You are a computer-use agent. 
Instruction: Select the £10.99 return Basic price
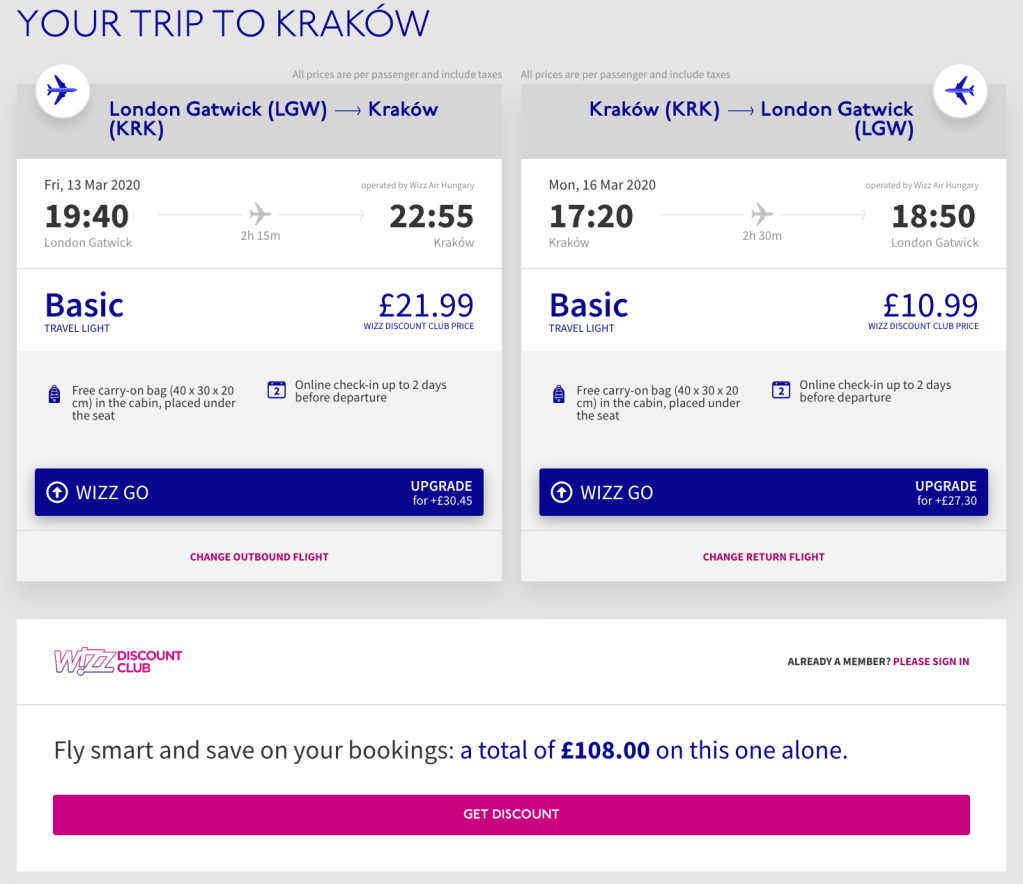(930, 305)
